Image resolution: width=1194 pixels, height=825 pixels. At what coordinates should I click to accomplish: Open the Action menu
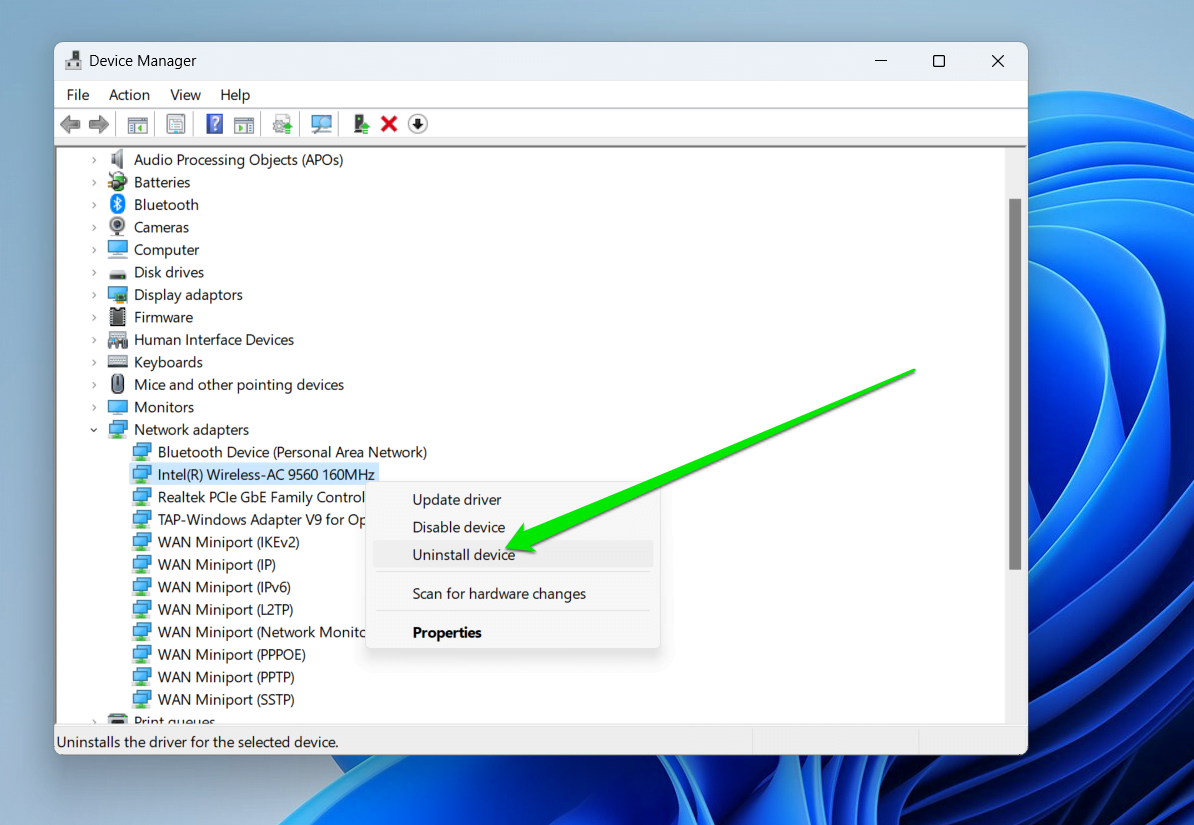coord(129,95)
